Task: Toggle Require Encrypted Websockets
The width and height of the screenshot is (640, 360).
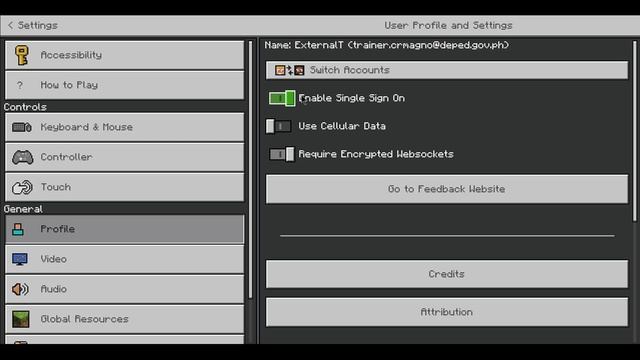Action: pyautogui.click(x=281, y=154)
